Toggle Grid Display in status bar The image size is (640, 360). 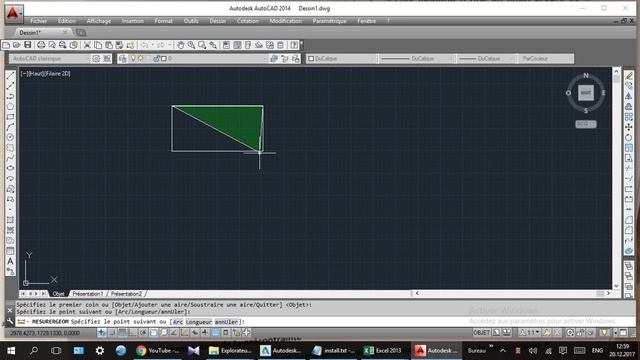tap(122, 333)
